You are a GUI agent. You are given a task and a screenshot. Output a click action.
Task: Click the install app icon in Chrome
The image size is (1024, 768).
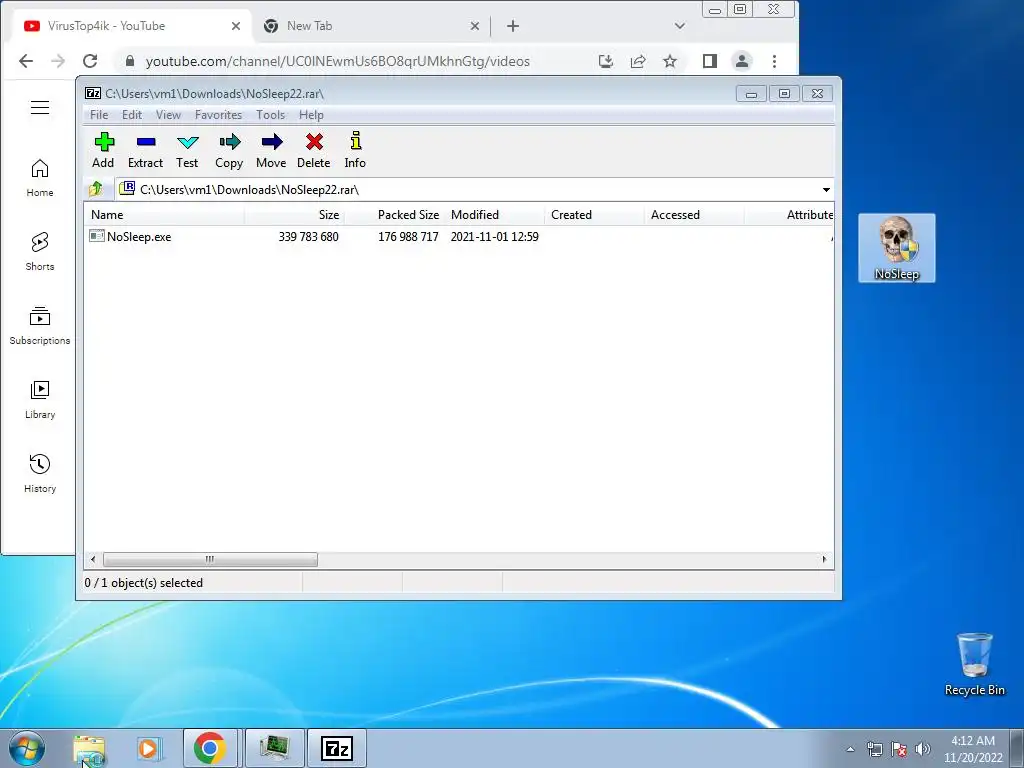pos(606,61)
